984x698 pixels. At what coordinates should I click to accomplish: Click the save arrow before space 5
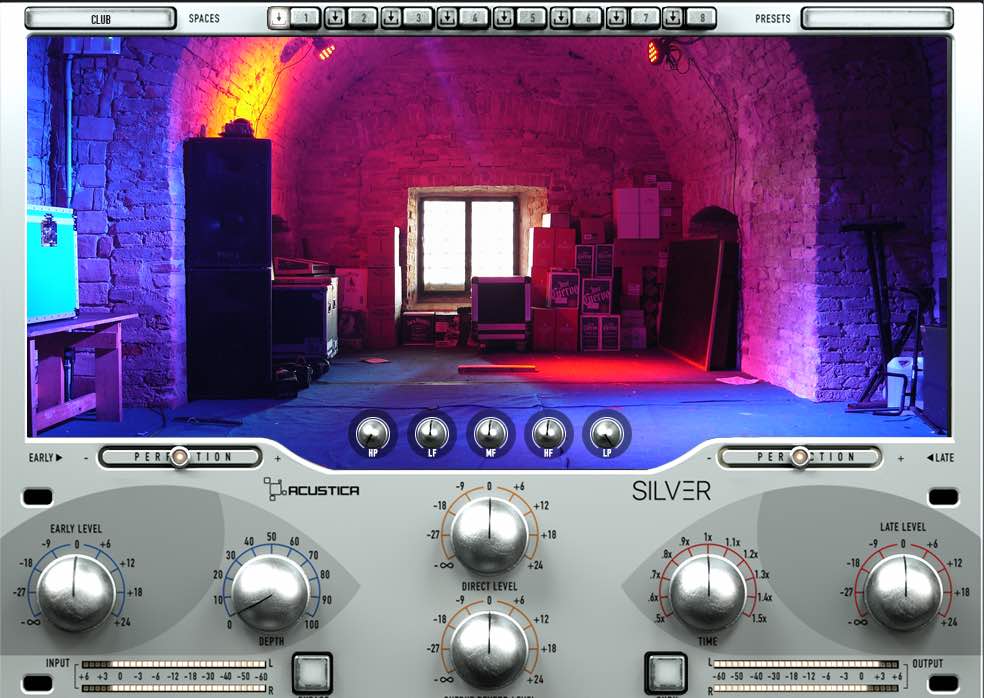coord(503,18)
